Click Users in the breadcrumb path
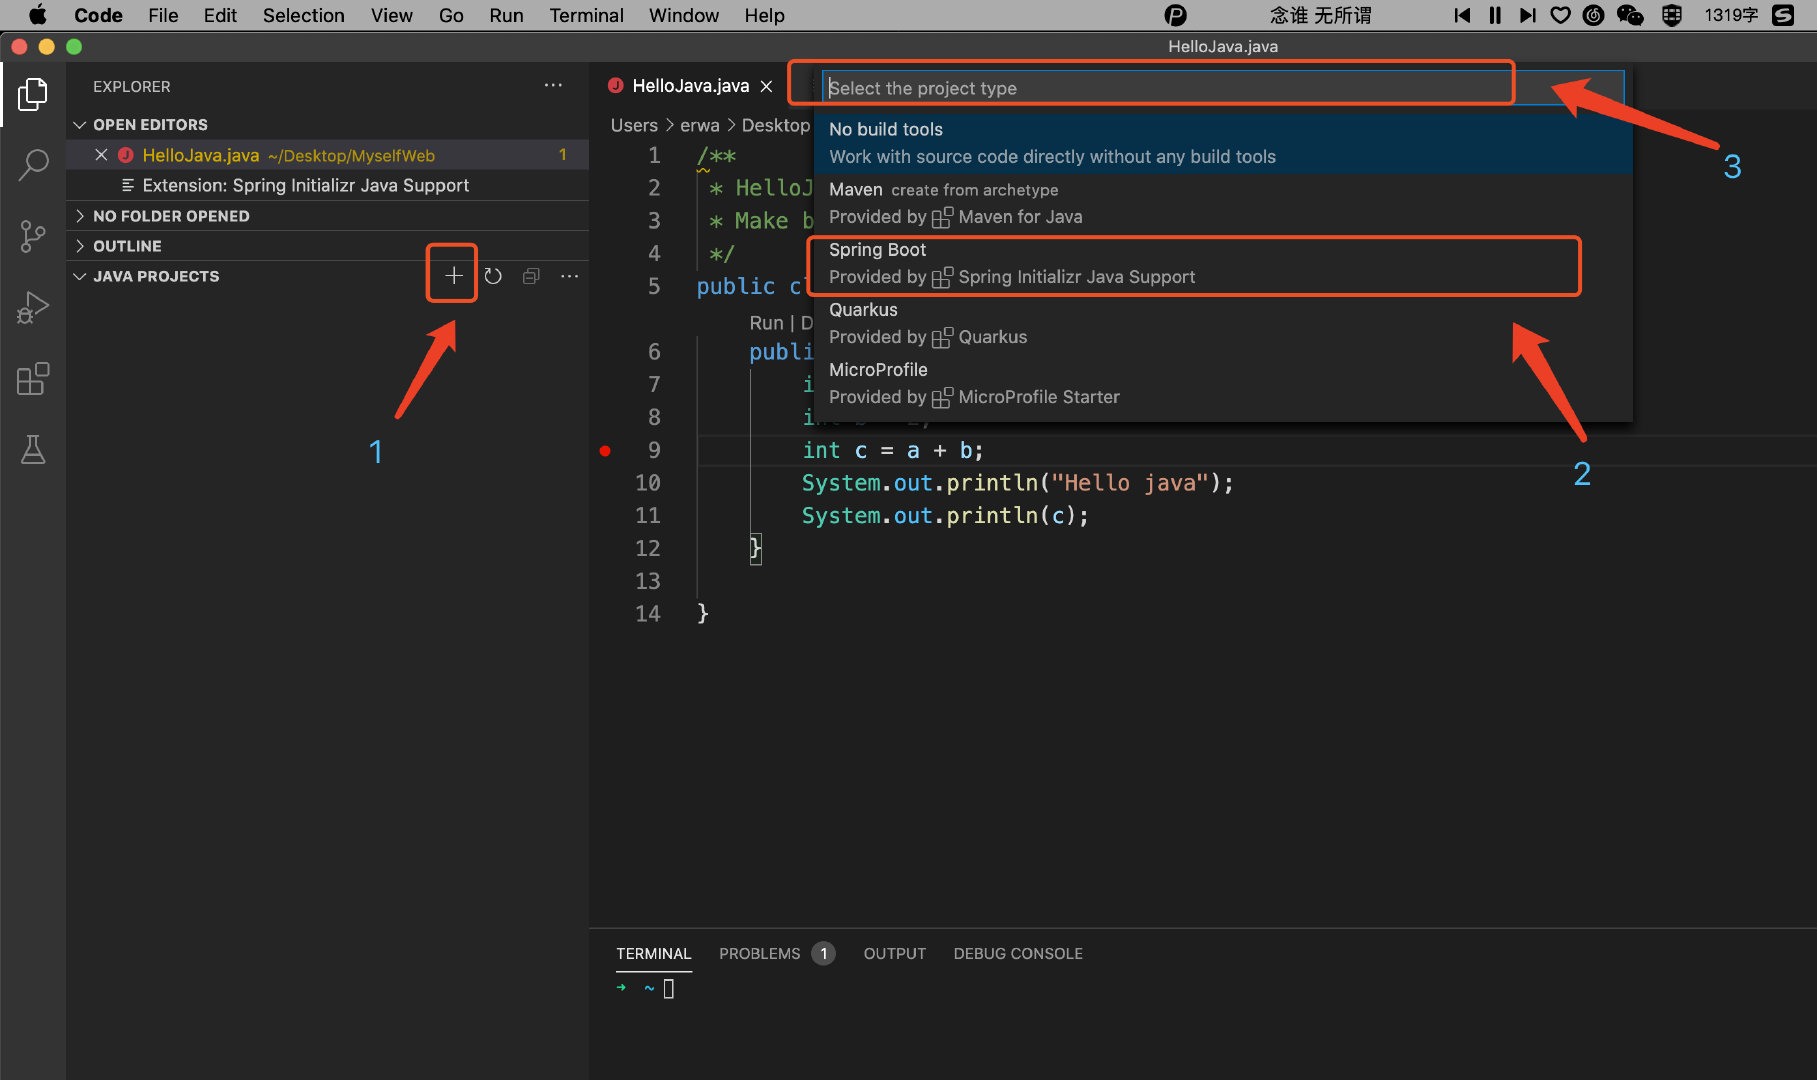 [634, 125]
